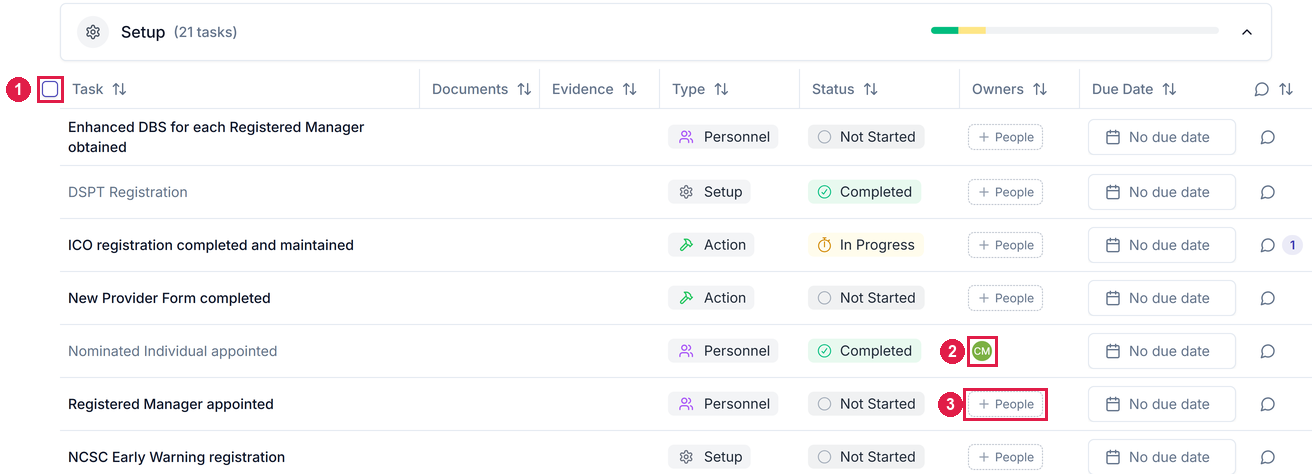Change Not Started status of Enhanced DBS task

(x=866, y=137)
